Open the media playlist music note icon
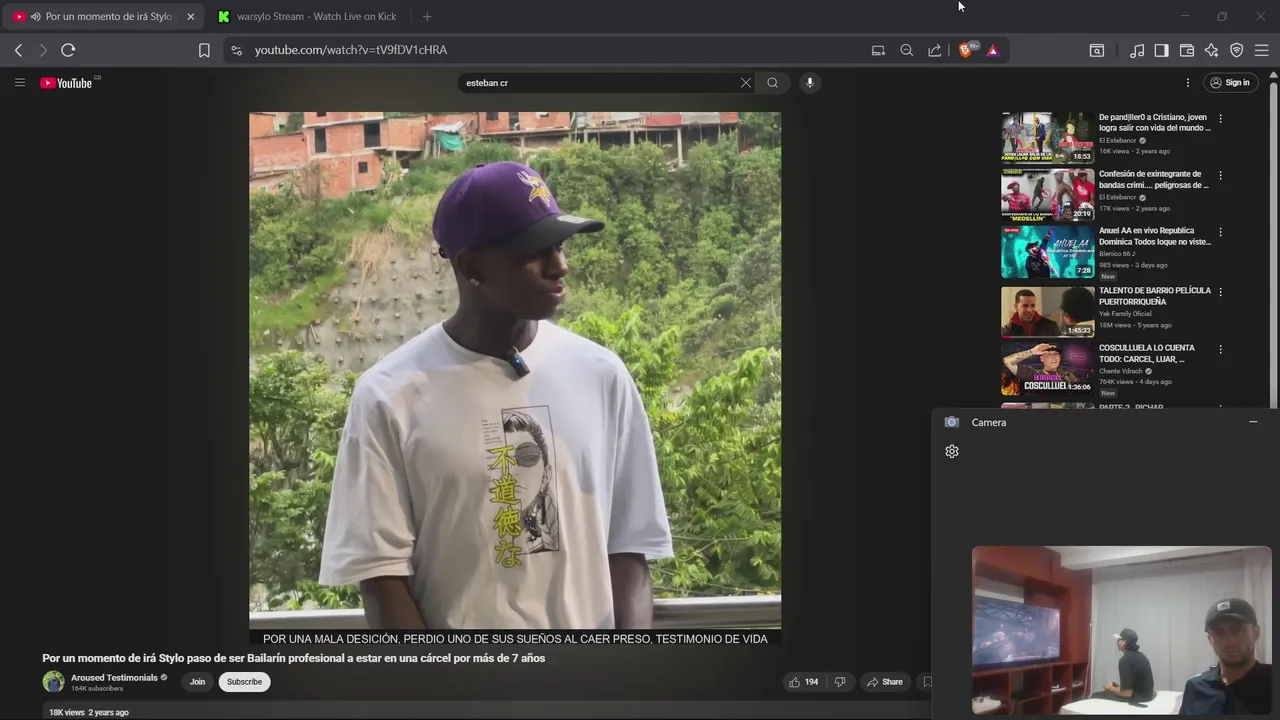The image size is (1280, 720). pyautogui.click(x=1137, y=50)
